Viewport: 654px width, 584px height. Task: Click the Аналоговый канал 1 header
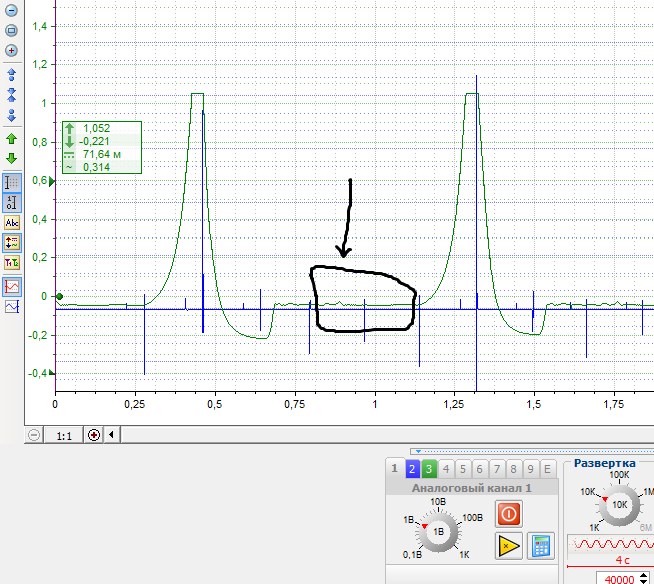(x=472, y=488)
